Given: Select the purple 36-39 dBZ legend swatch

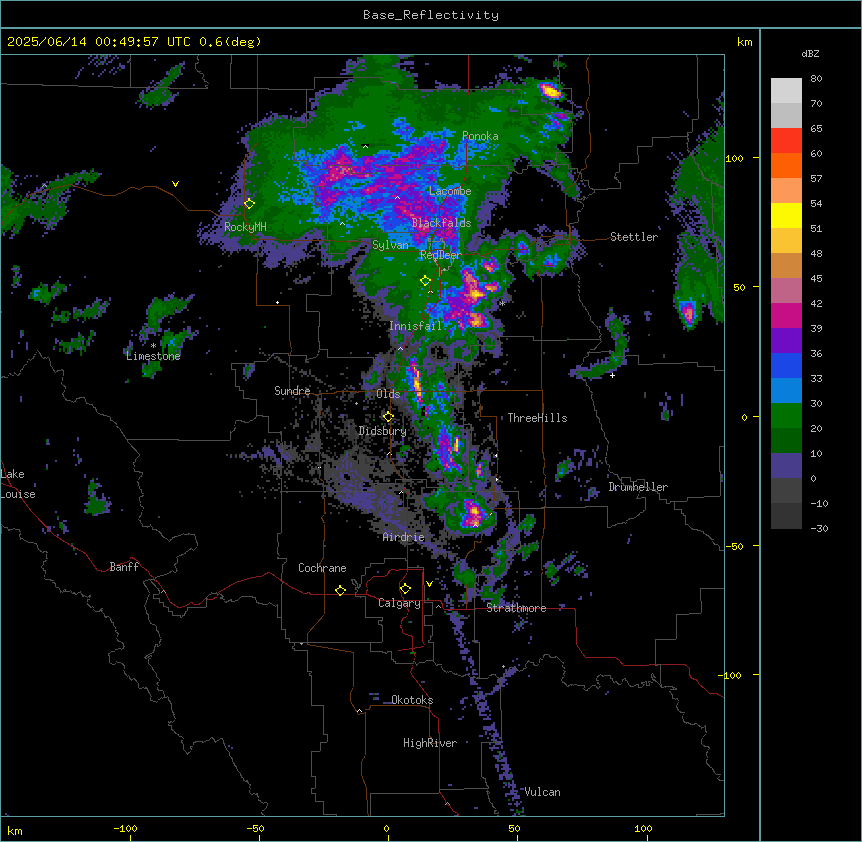Looking at the screenshot, I should [x=786, y=341].
